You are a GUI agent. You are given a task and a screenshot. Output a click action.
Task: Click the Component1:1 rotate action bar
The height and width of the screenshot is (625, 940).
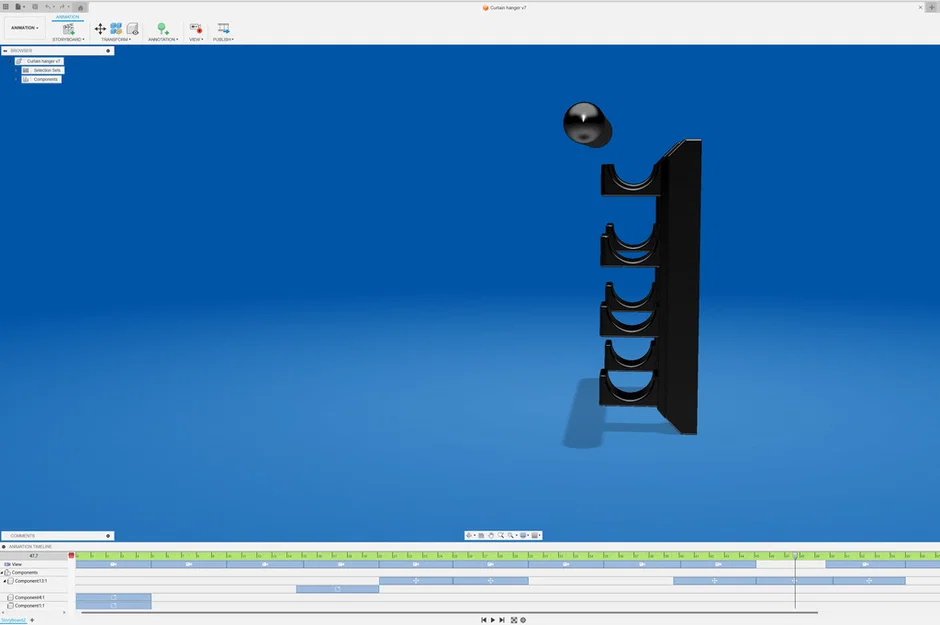coord(114,606)
